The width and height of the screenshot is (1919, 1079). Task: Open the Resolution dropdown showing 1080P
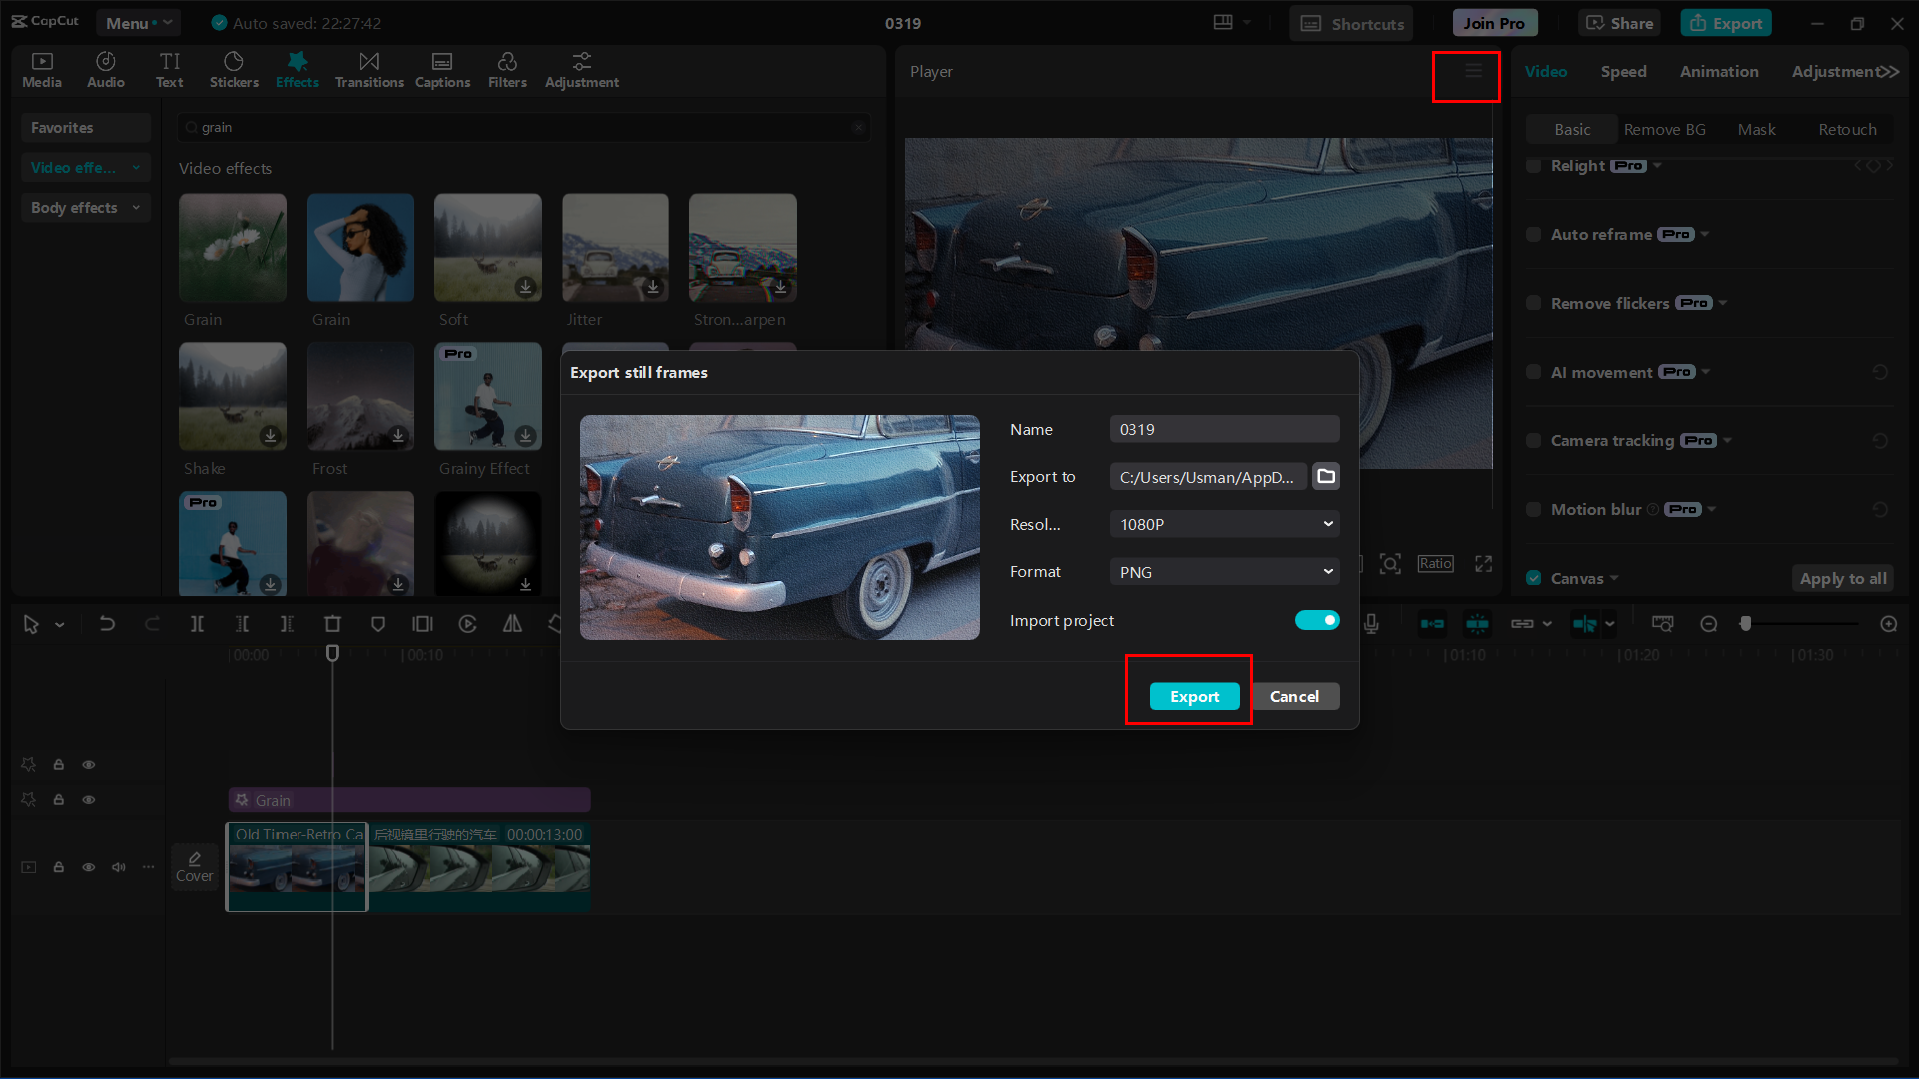1223,523
